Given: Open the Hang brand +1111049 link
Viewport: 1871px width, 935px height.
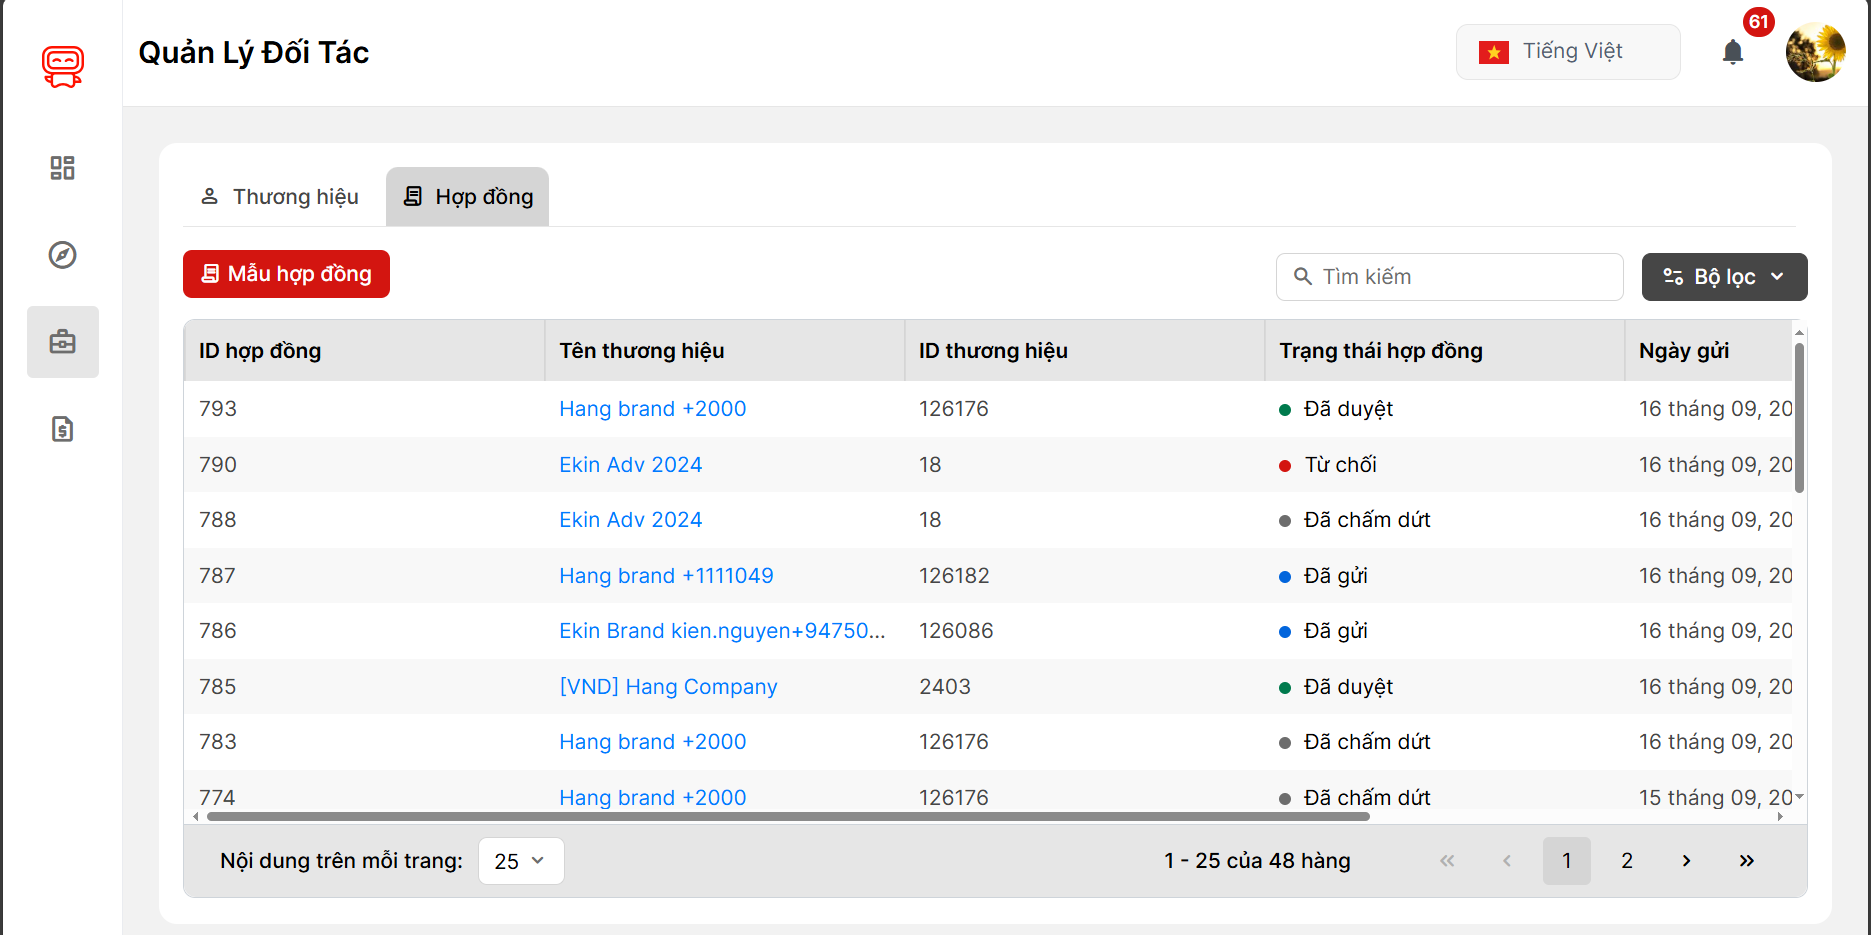Looking at the screenshot, I should [x=666, y=576].
